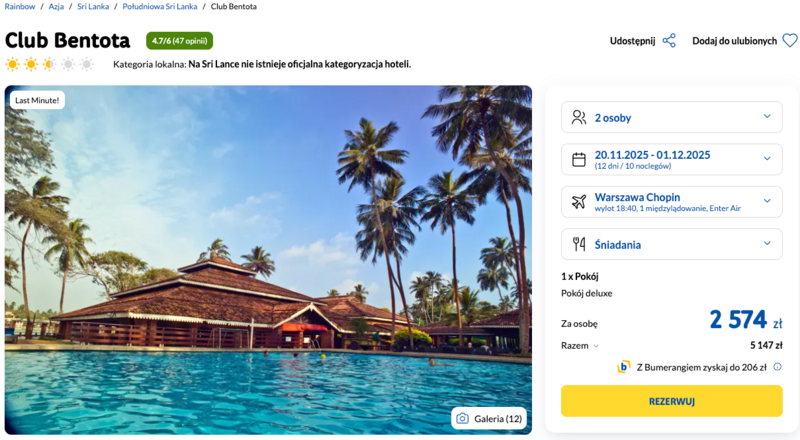Click the calendar icon in date field
This screenshot has height=440, width=800.
point(579,159)
